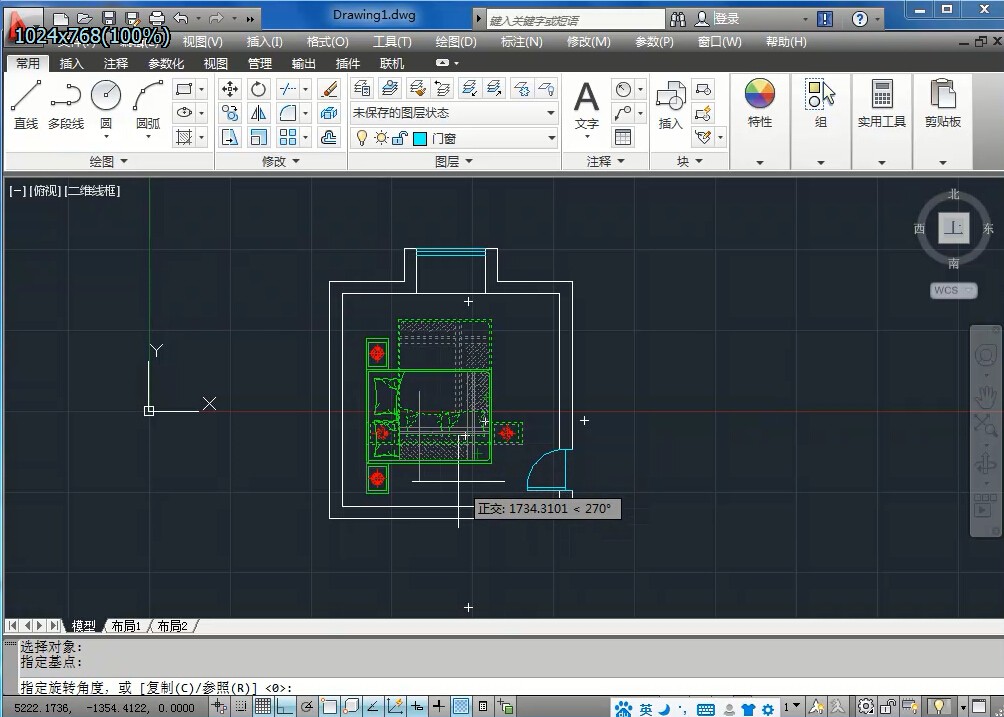Viewport: 1004px width, 717px height.
Task: Click the Array tool icon
Action: coord(289,137)
